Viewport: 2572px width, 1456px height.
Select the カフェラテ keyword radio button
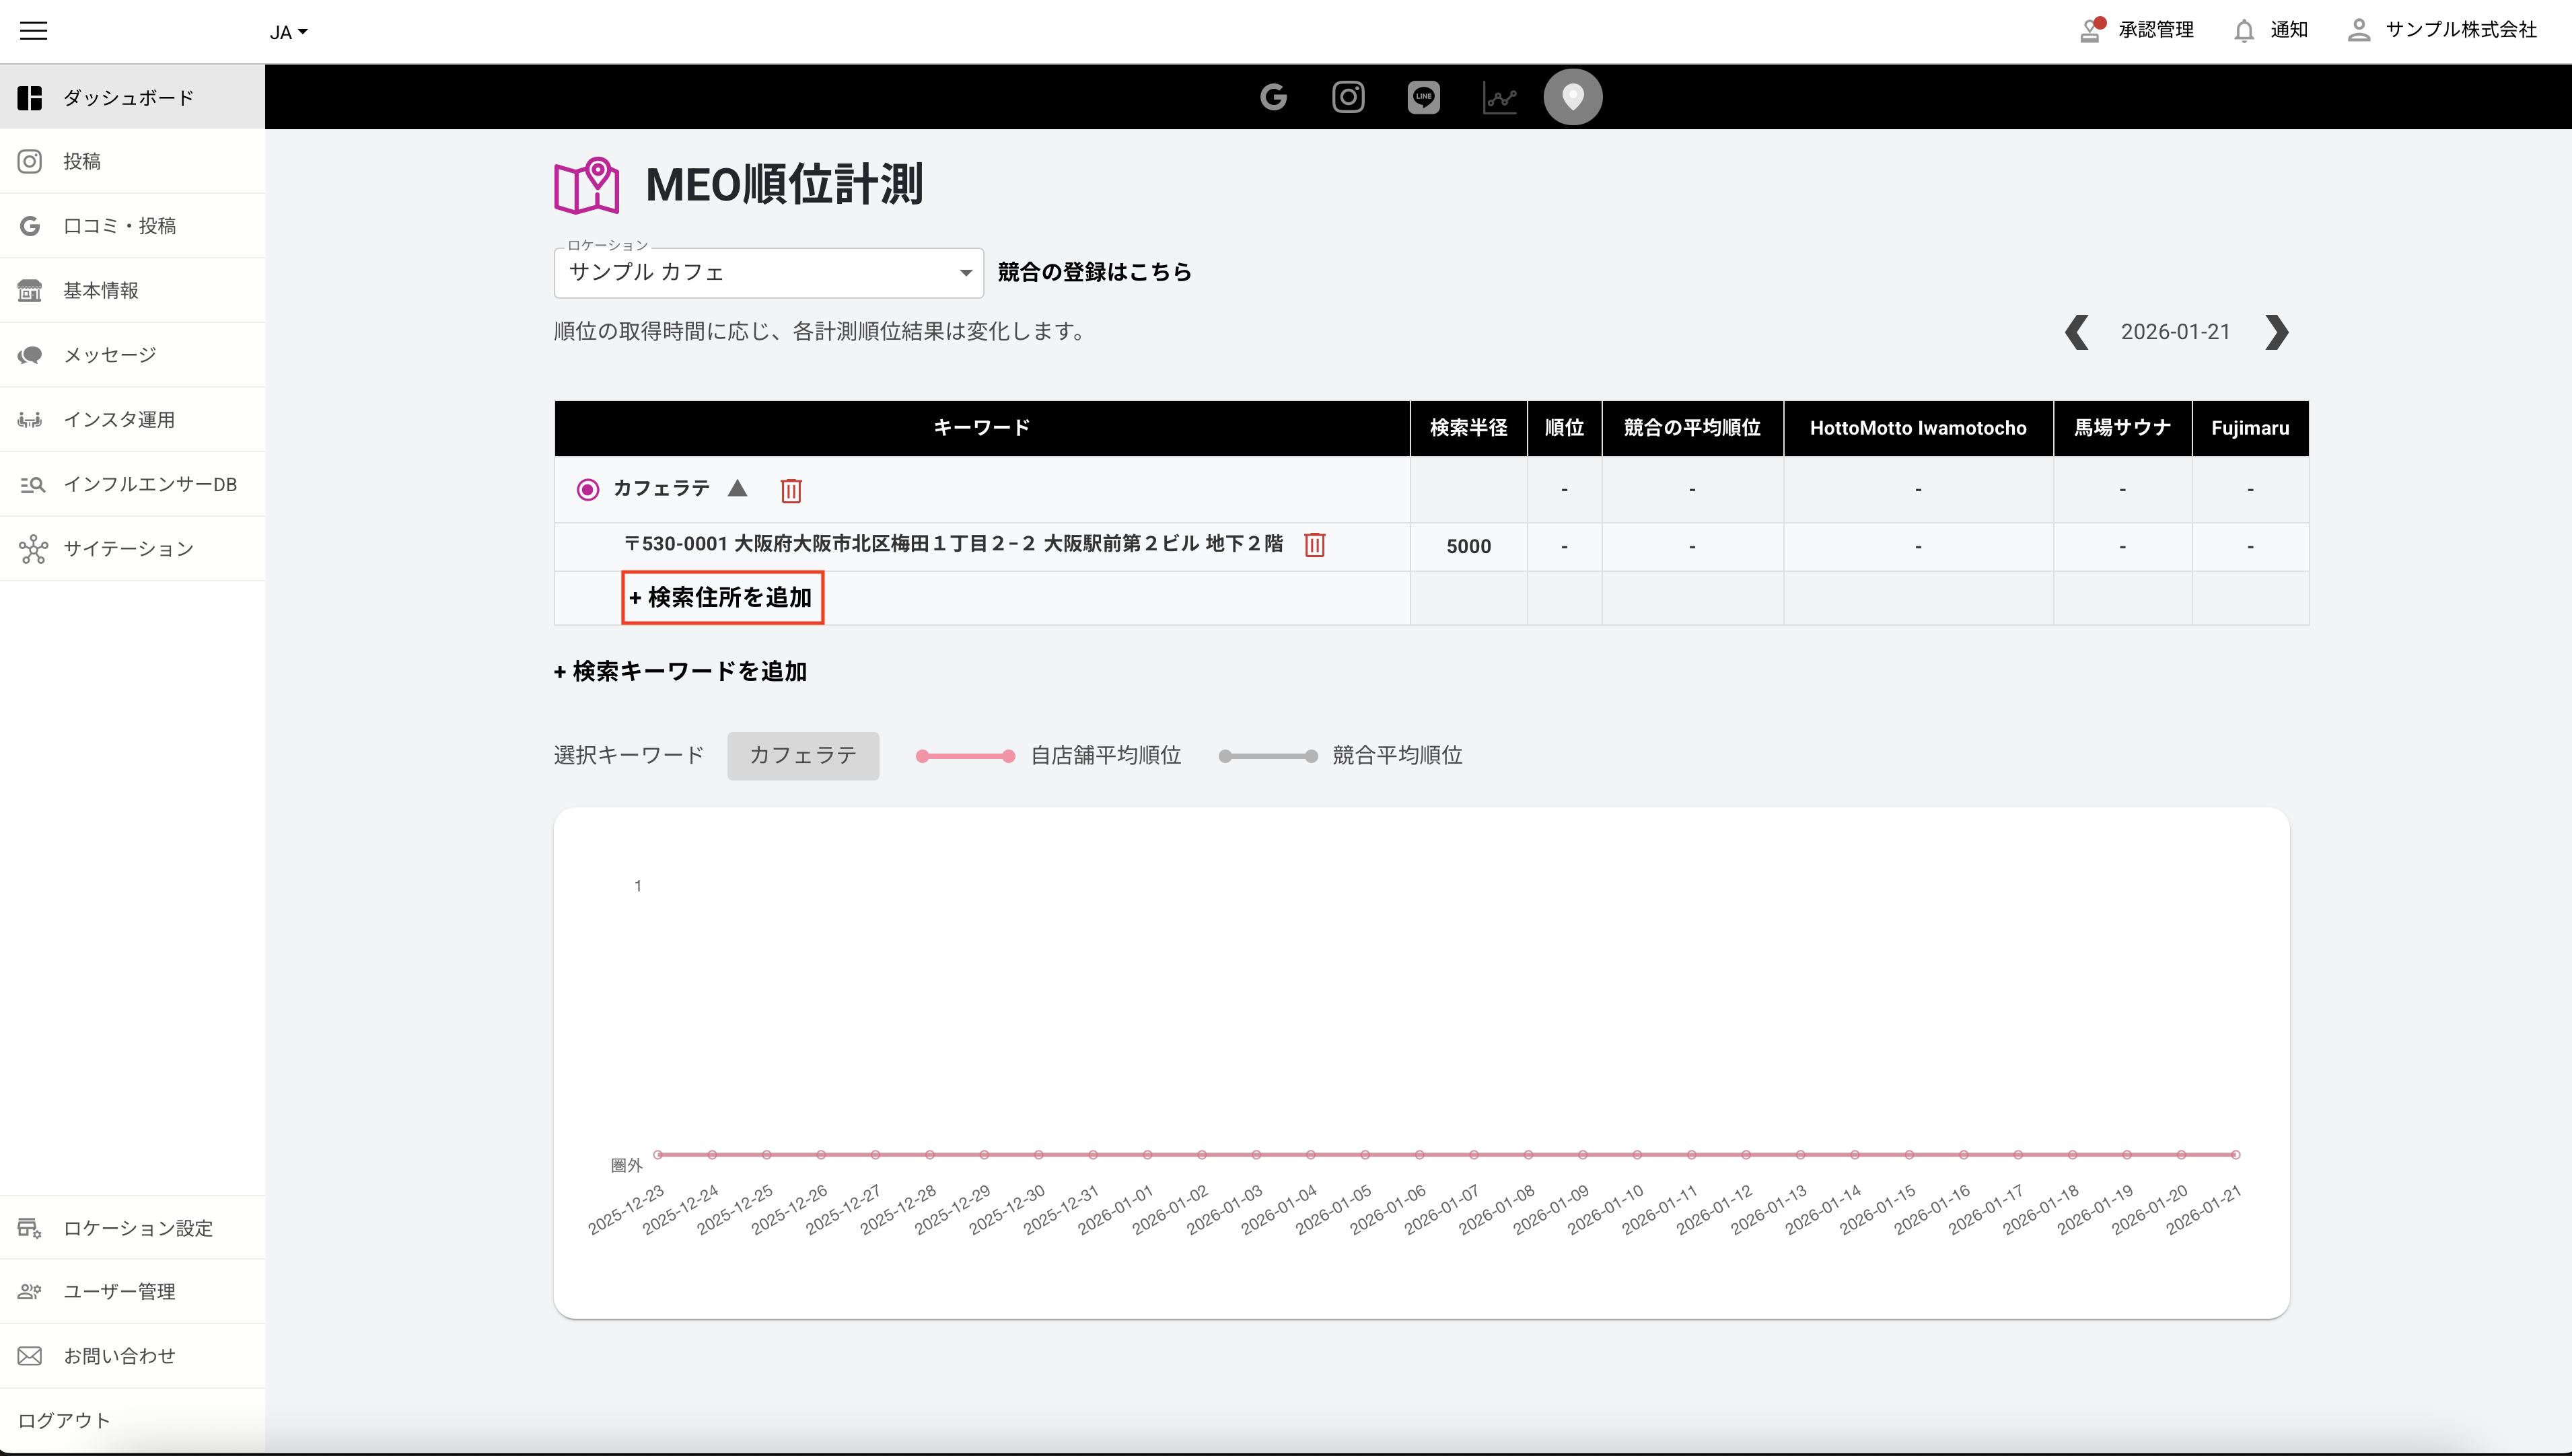point(588,489)
